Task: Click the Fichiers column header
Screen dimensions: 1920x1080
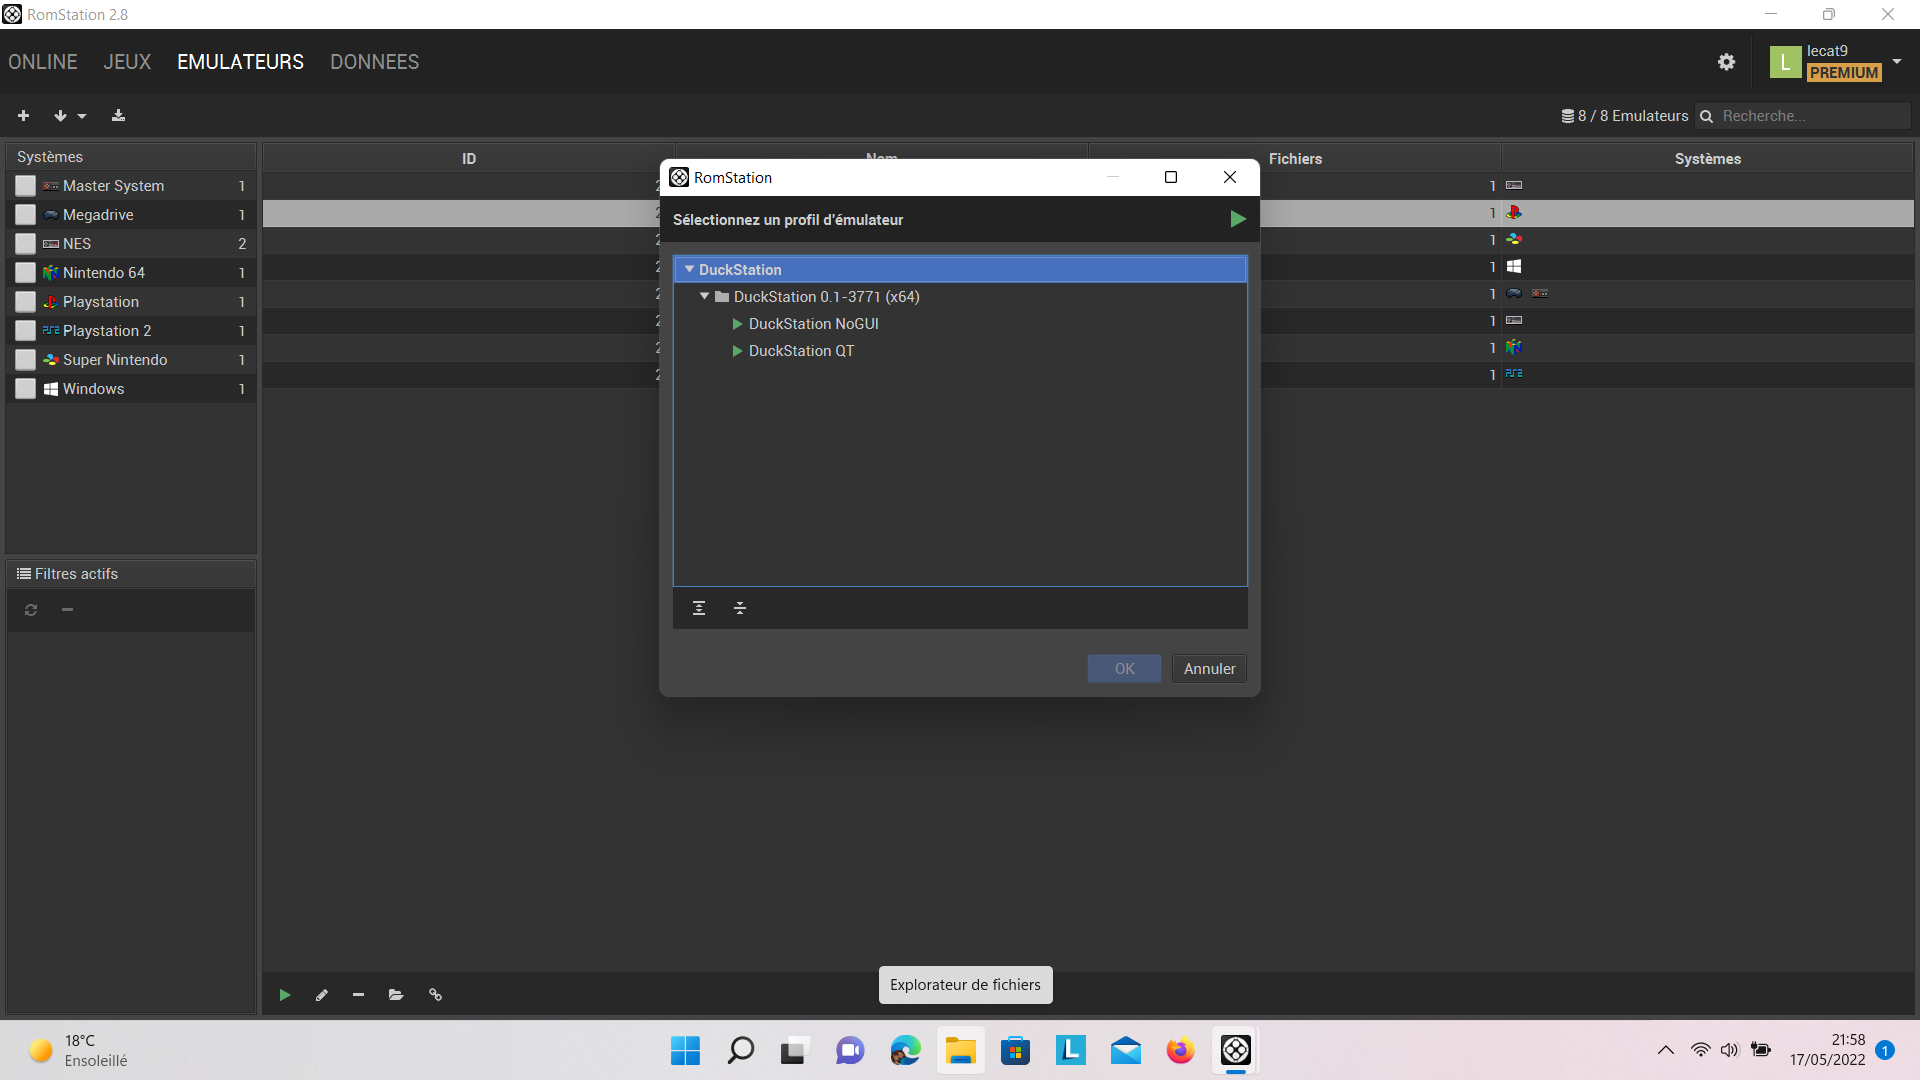Action: point(1295,158)
